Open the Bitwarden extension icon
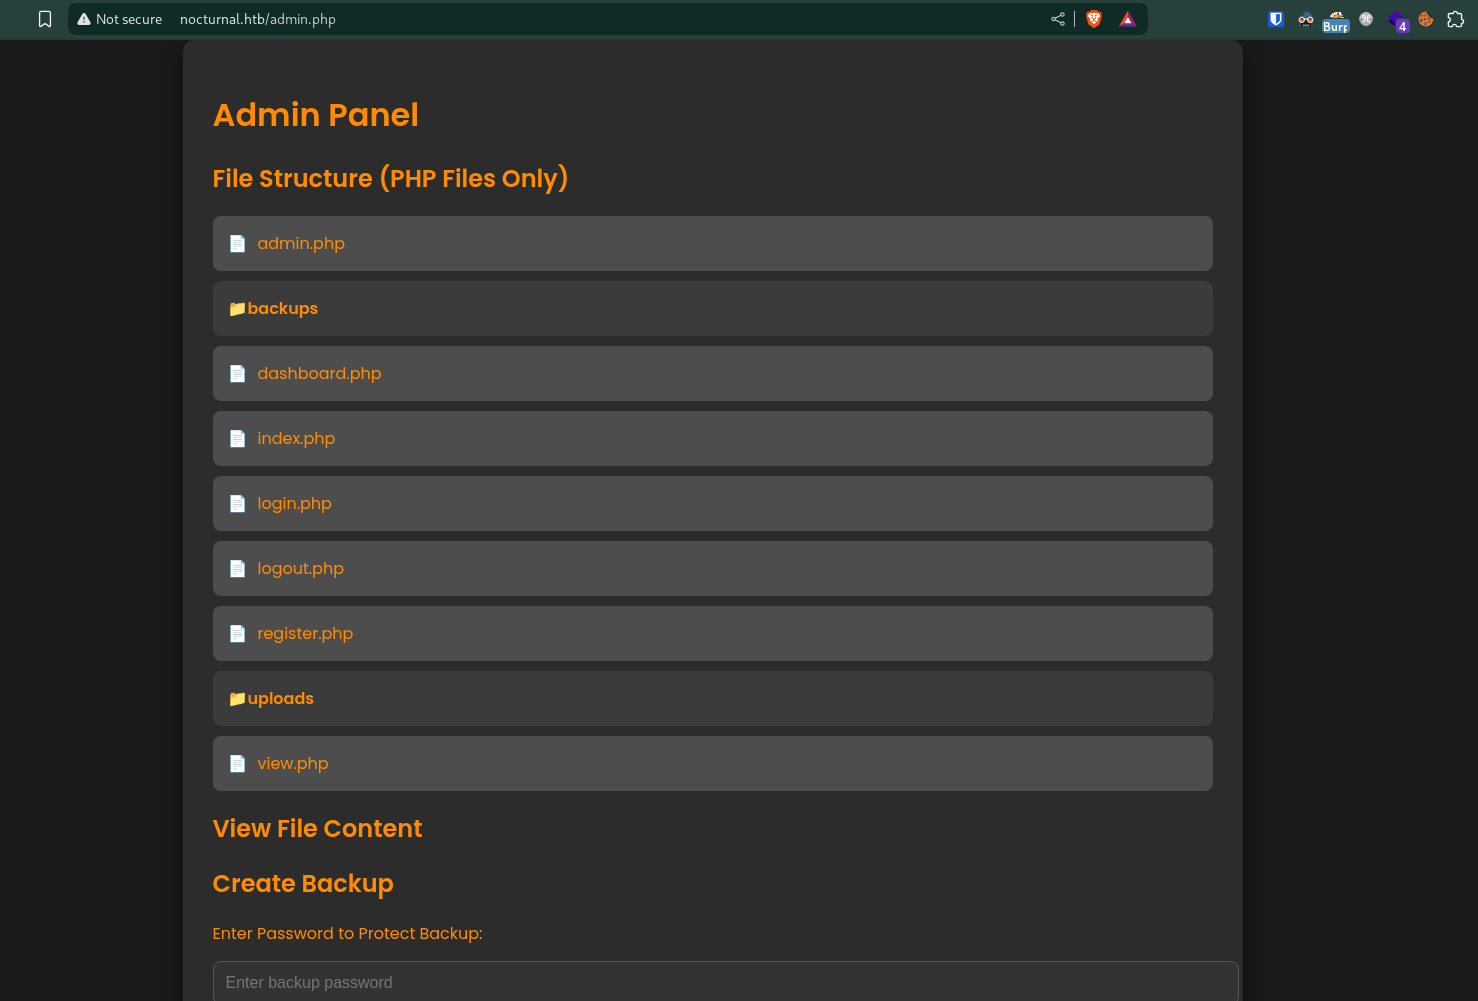This screenshot has height=1001, width=1478. 1276,19
